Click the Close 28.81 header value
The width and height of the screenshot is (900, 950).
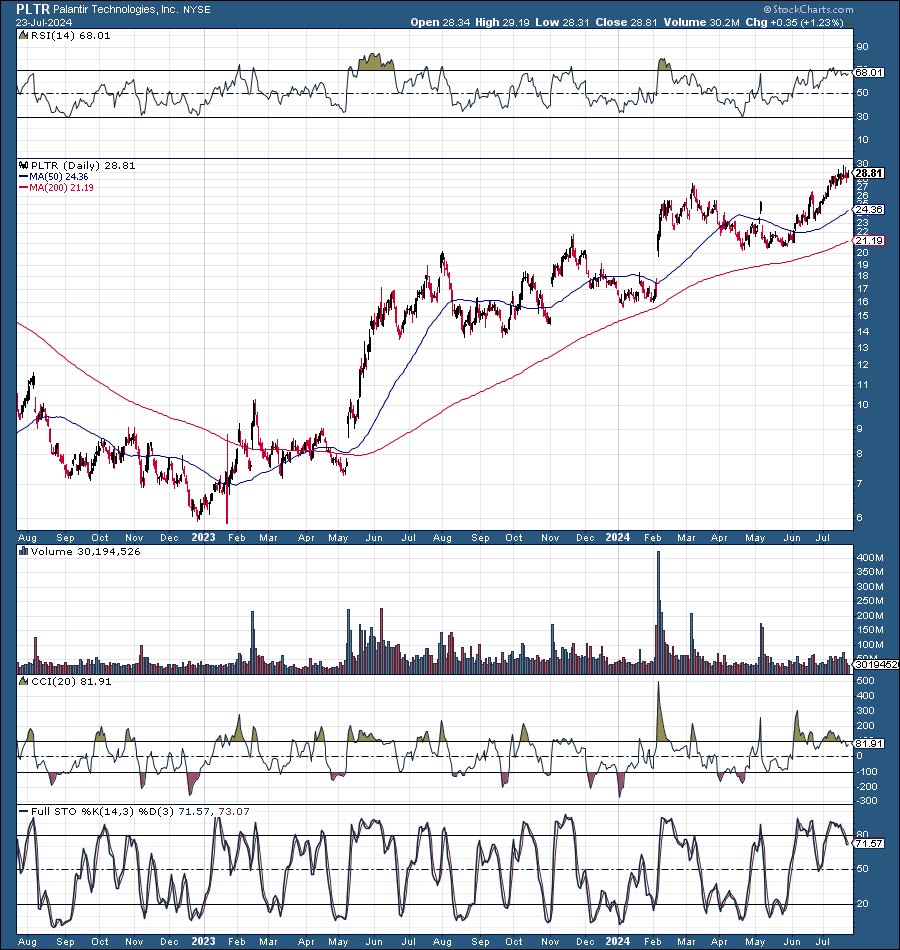626,22
